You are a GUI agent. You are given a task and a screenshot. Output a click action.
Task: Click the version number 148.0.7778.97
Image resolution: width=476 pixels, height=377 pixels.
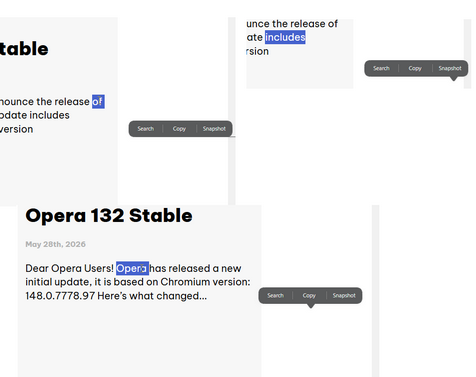click(60, 296)
